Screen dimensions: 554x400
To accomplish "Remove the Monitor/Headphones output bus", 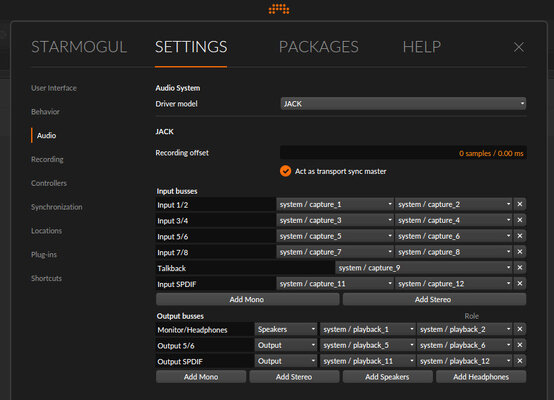I will click(x=520, y=329).
